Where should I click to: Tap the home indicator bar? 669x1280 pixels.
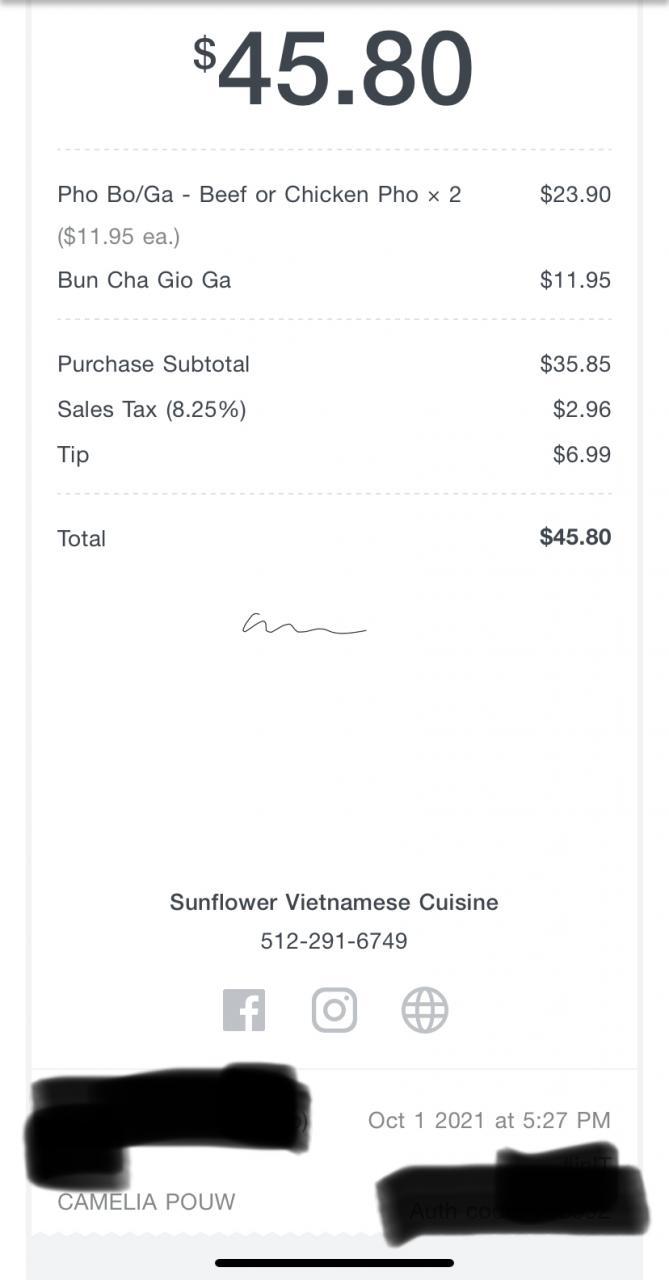tap(334, 1263)
